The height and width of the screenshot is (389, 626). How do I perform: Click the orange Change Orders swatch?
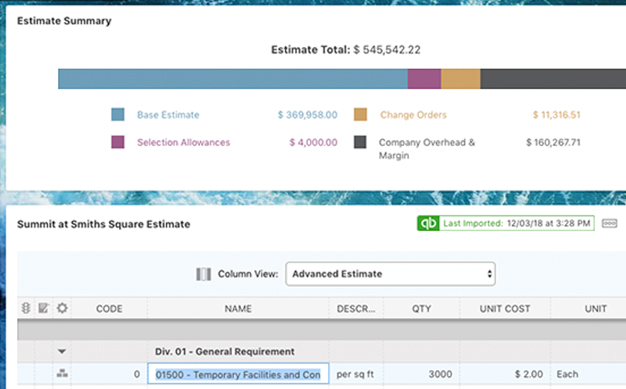click(x=361, y=115)
